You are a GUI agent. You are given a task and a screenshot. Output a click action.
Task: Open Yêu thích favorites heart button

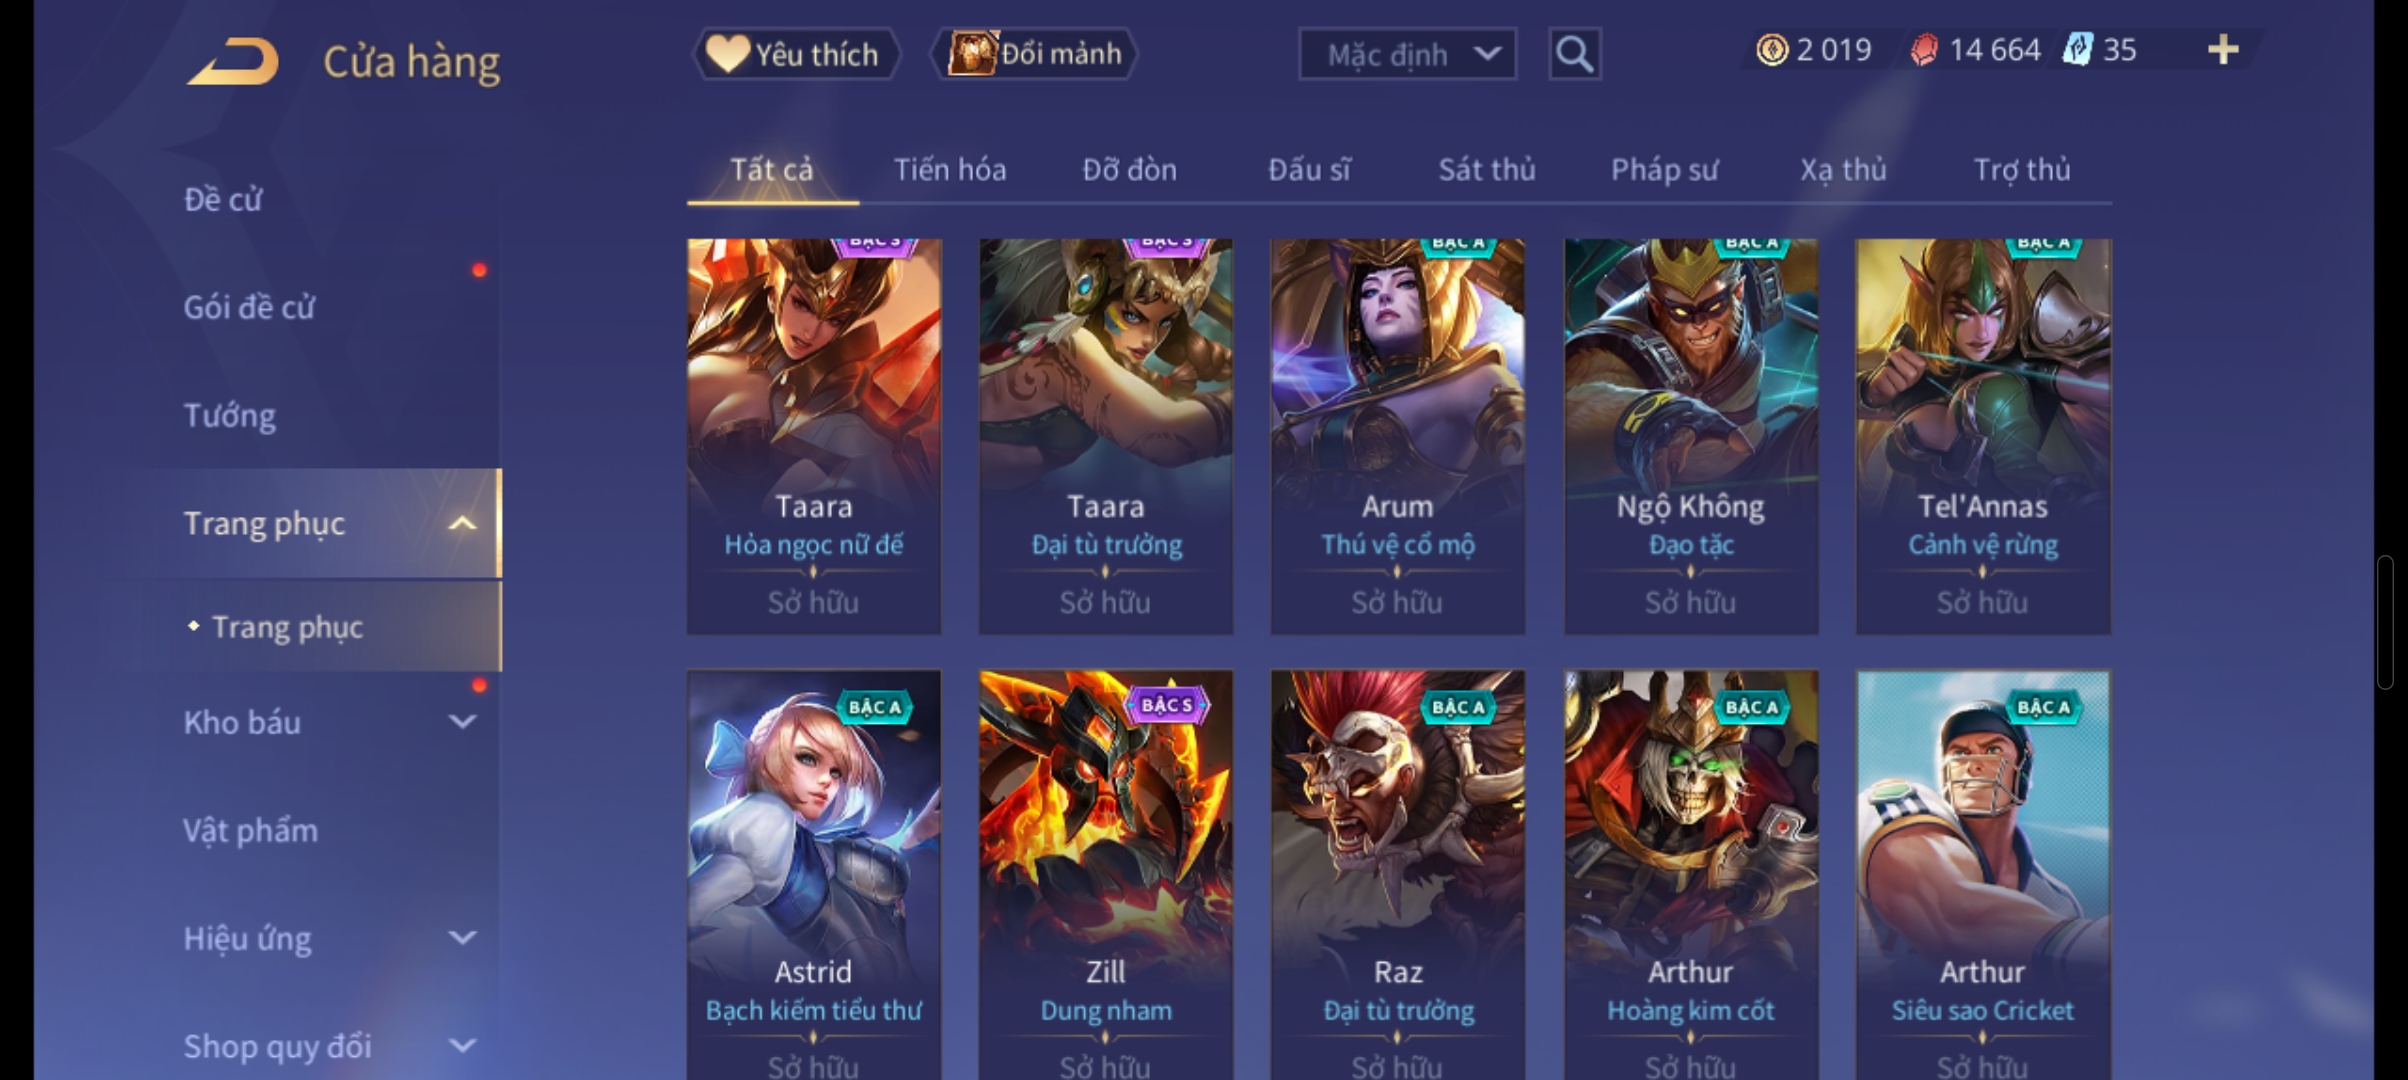click(796, 54)
